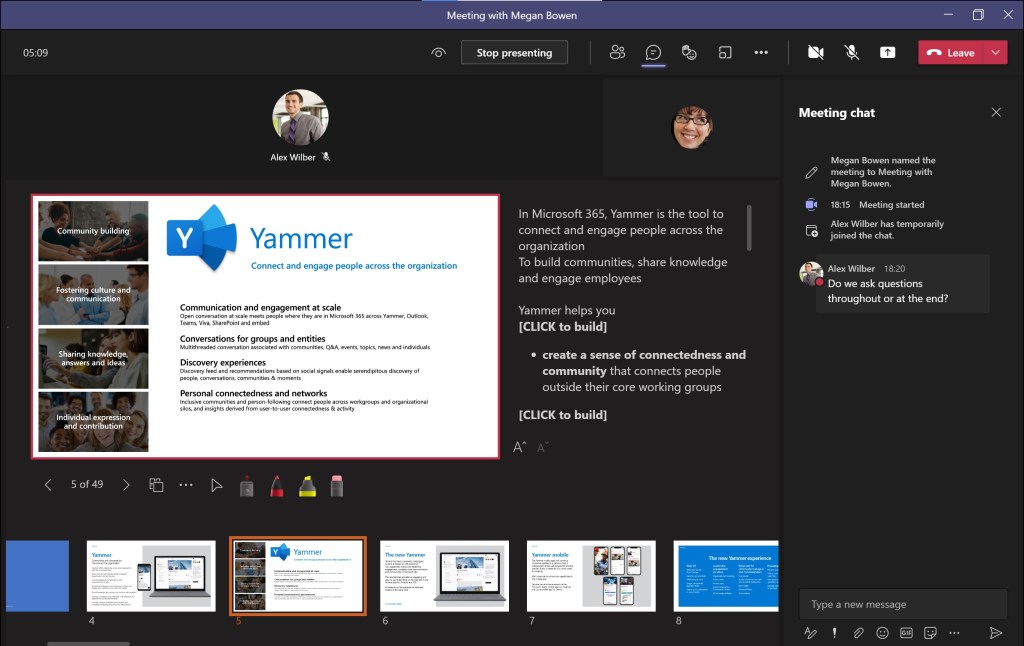Insert a GIF into the chat
The width and height of the screenshot is (1024, 646).
(906, 632)
